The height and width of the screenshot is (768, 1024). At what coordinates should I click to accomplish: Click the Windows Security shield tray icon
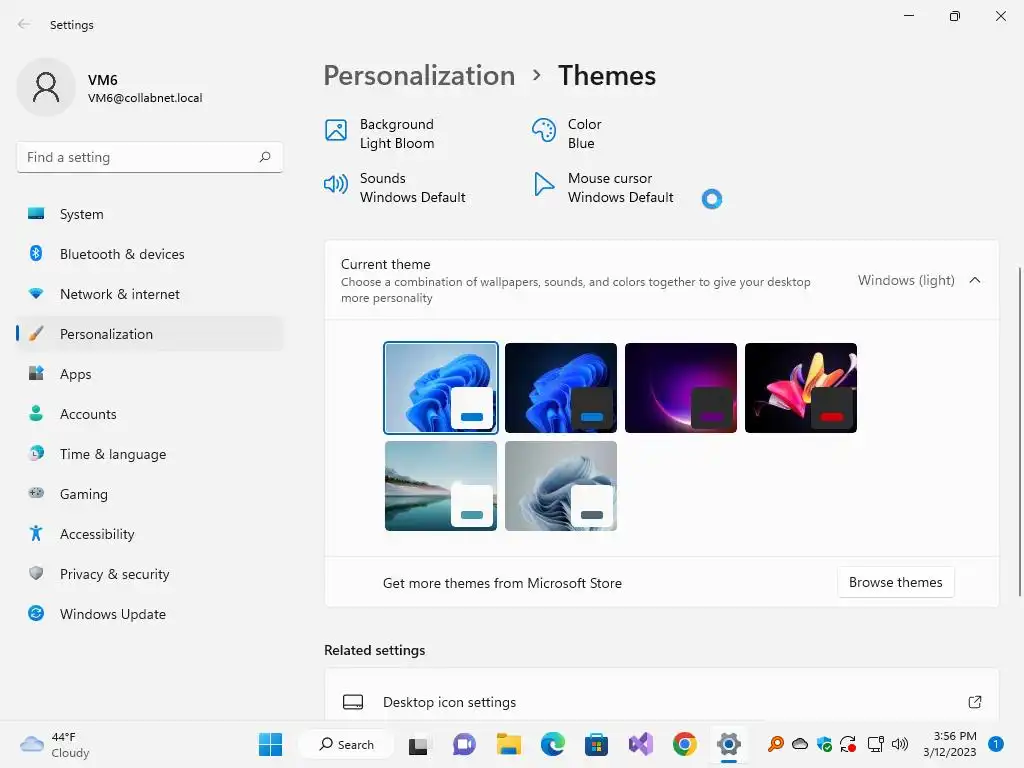tap(824, 744)
